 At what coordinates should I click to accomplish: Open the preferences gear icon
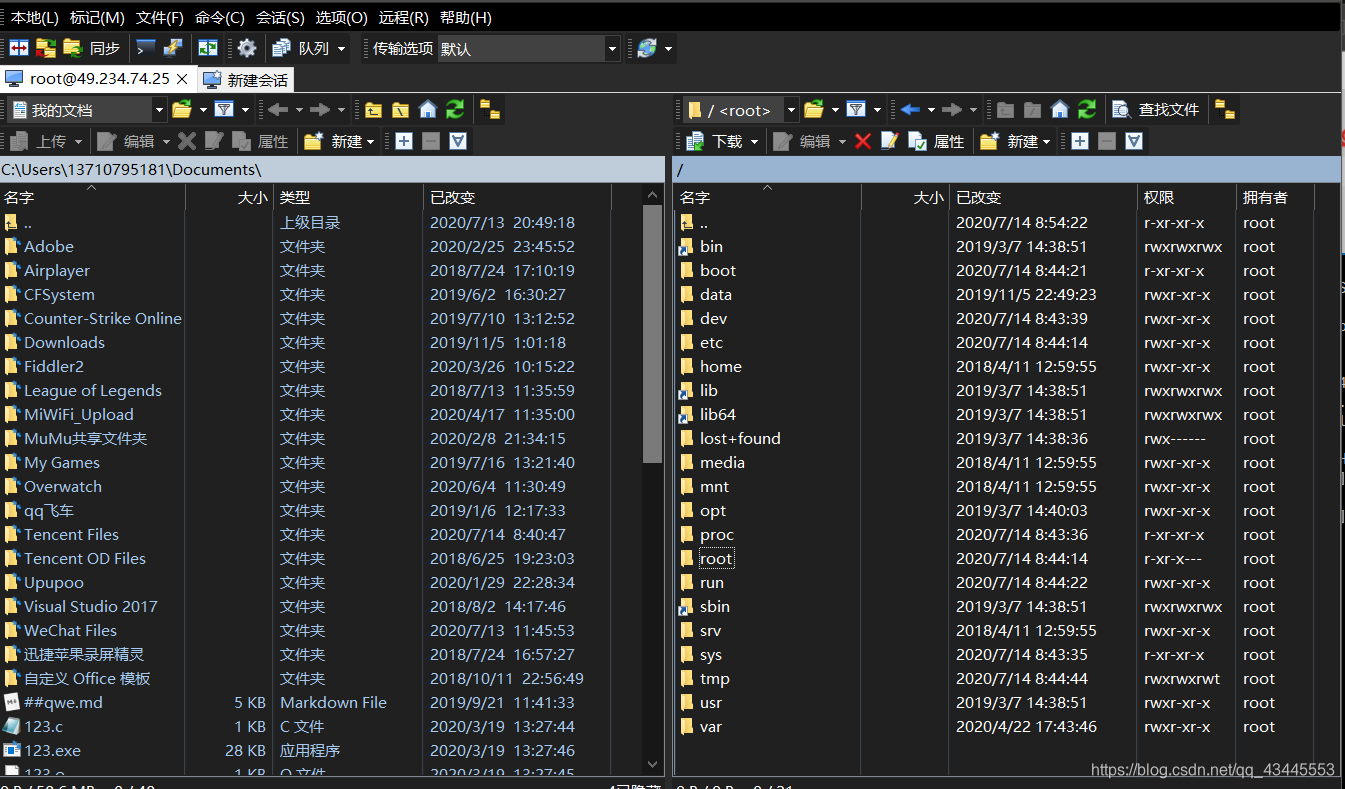246,48
